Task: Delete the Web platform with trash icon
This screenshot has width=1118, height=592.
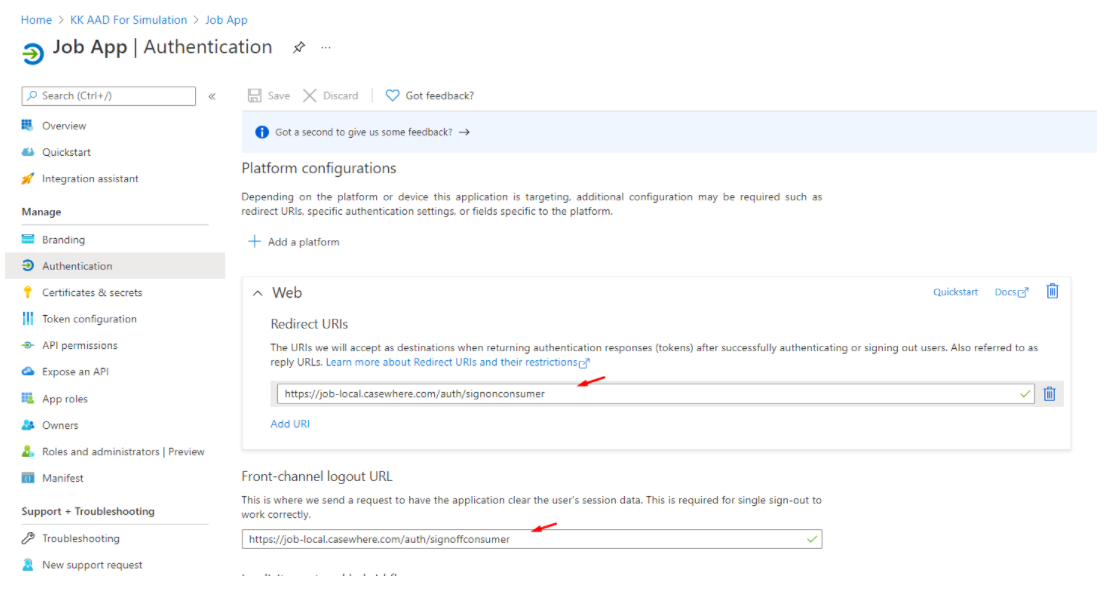Action: point(1052,291)
